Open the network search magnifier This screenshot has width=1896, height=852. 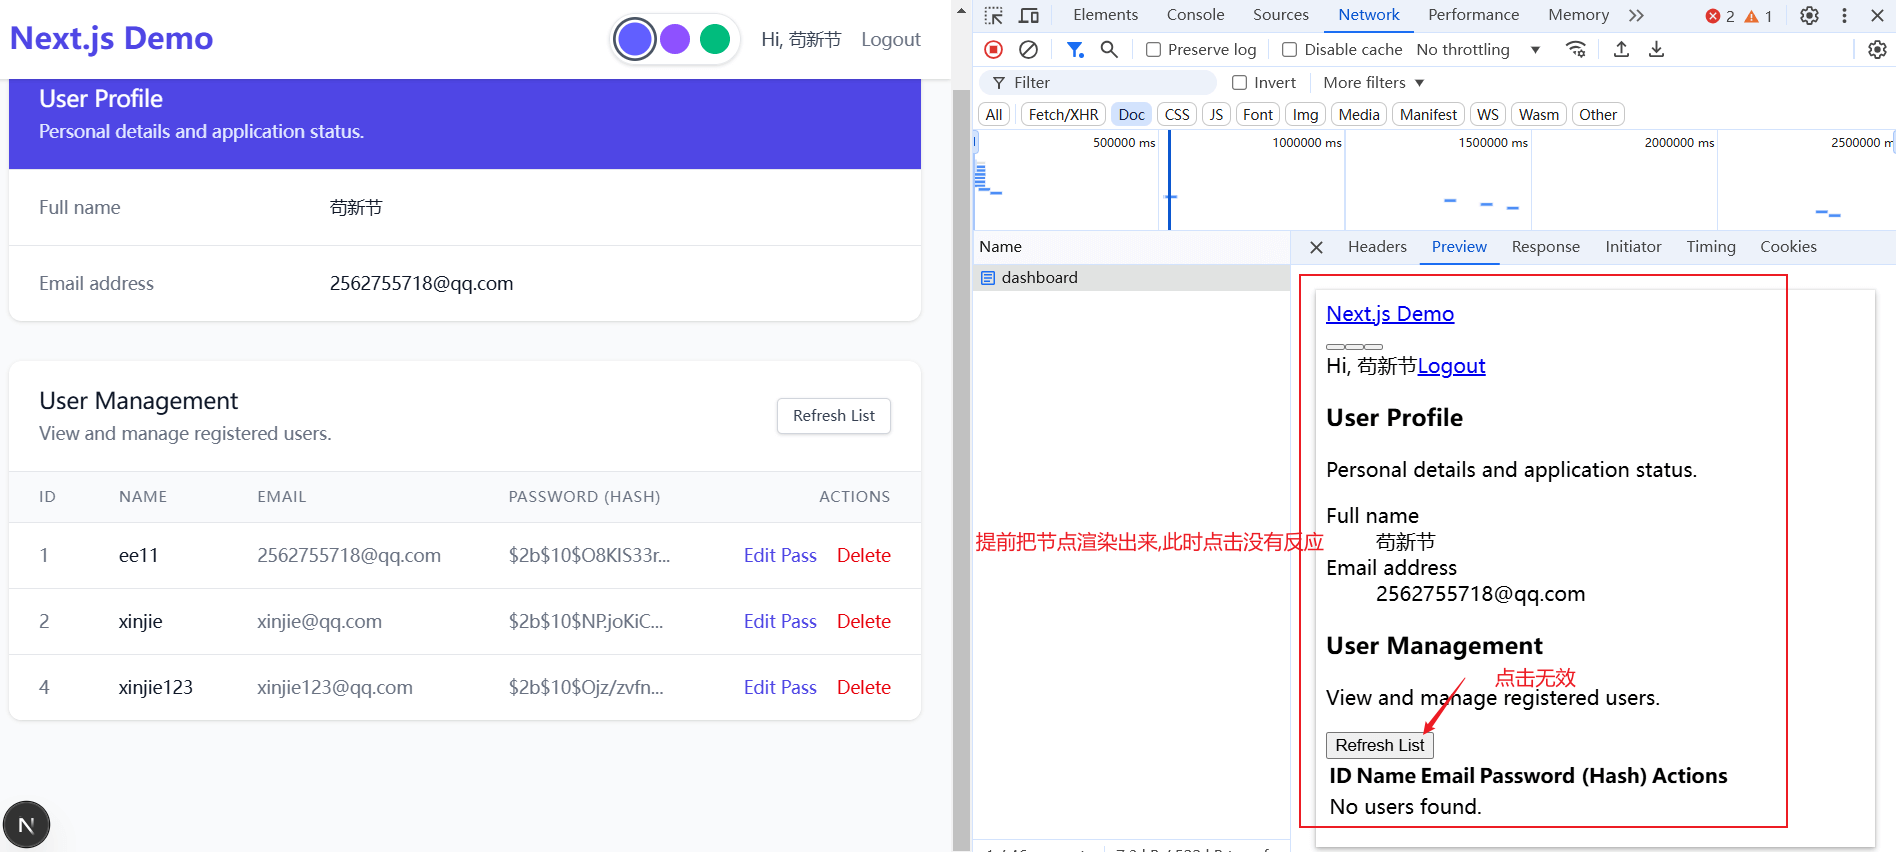pyautogui.click(x=1109, y=49)
